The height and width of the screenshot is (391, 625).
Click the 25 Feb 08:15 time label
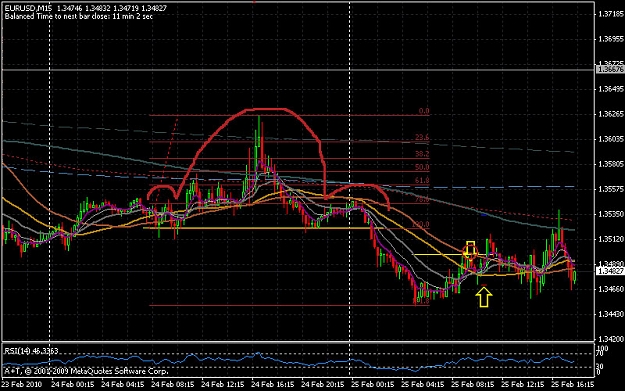473,384
